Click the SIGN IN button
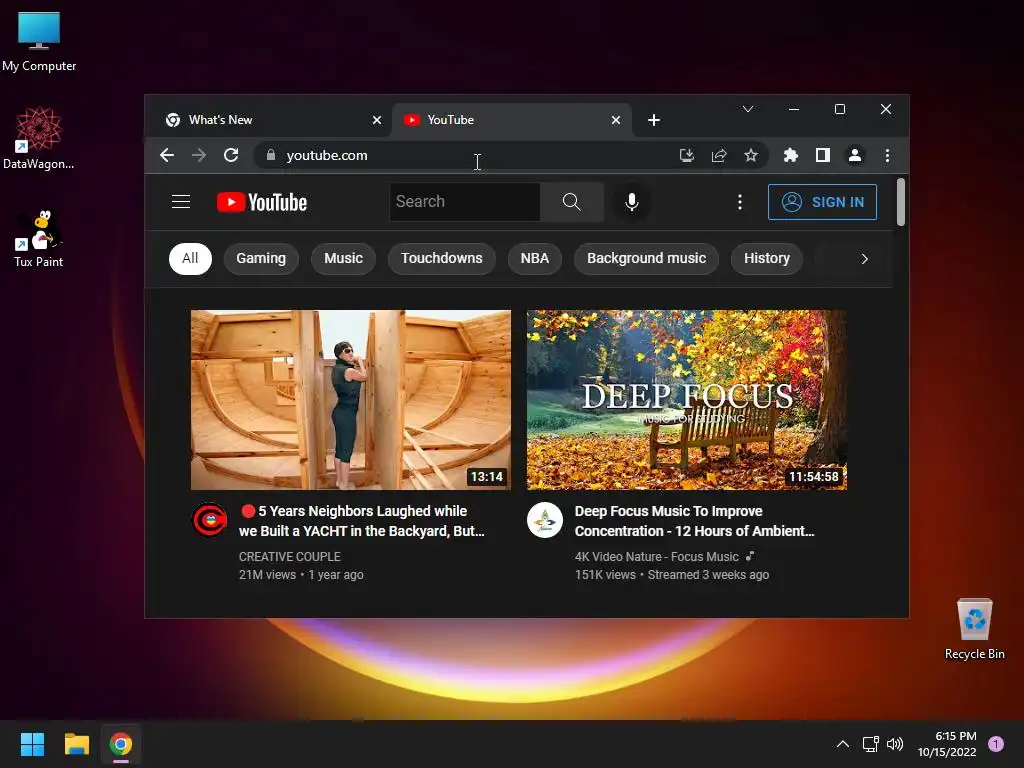 point(822,202)
